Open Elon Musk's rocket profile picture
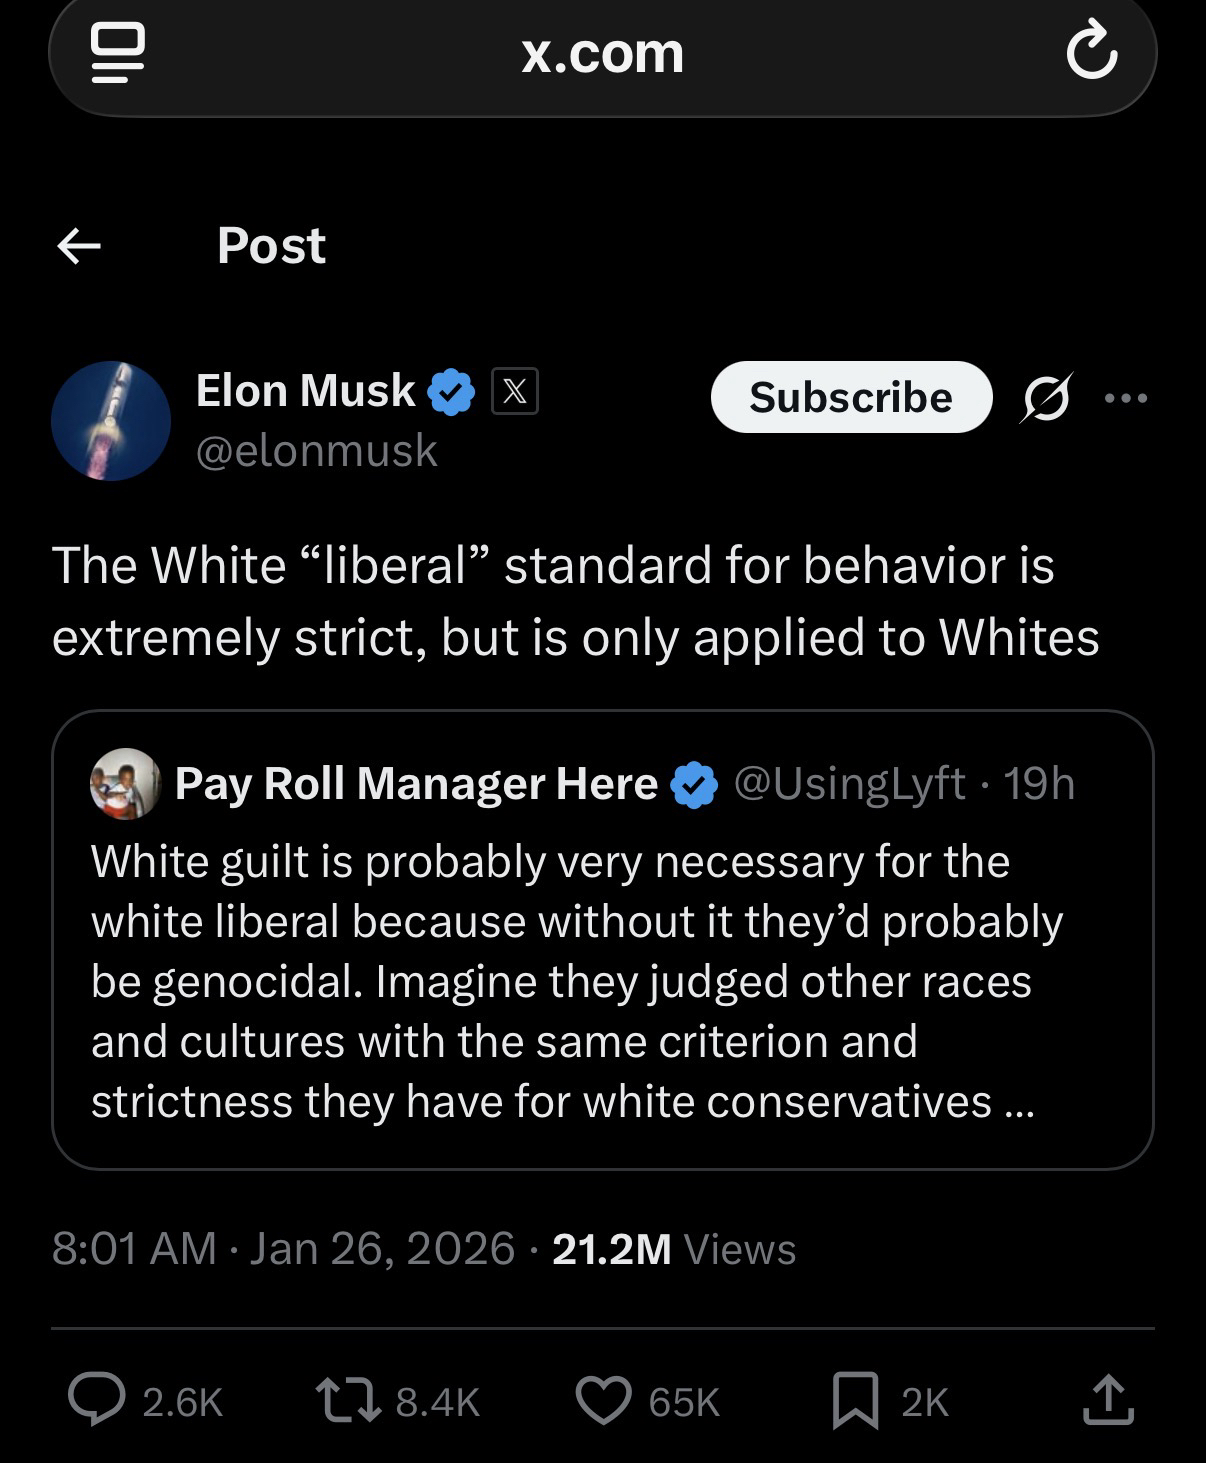This screenshot has width=1206, height=1463. coord(111,421)
